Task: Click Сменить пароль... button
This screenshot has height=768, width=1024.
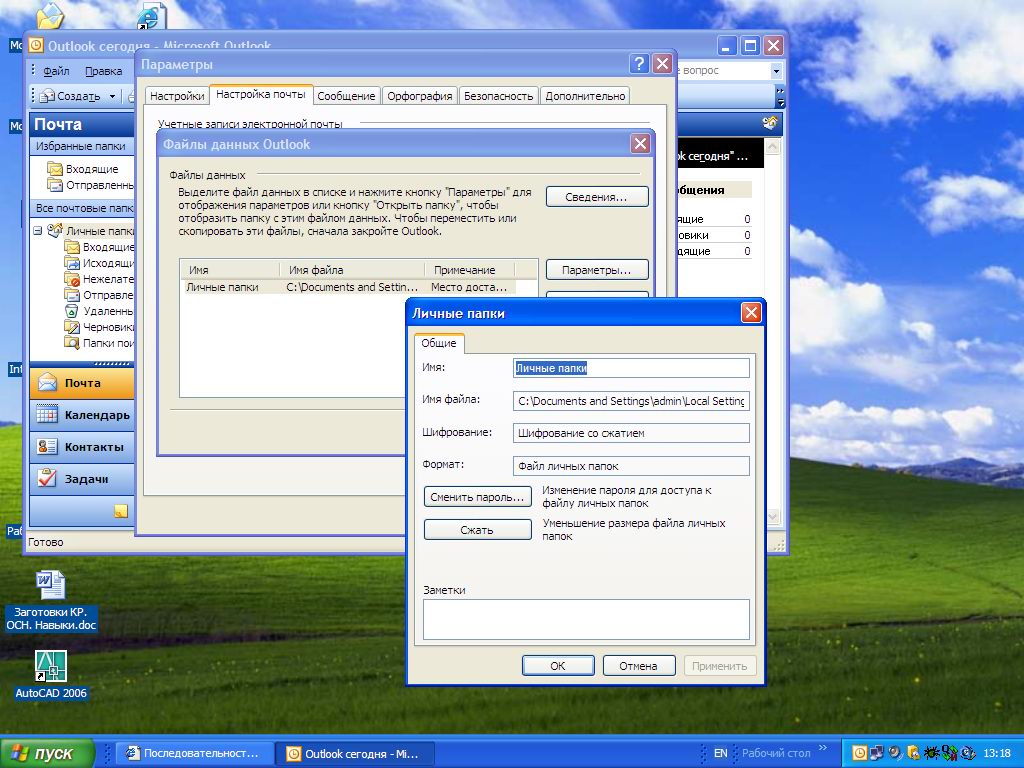Action: [477, 497]
